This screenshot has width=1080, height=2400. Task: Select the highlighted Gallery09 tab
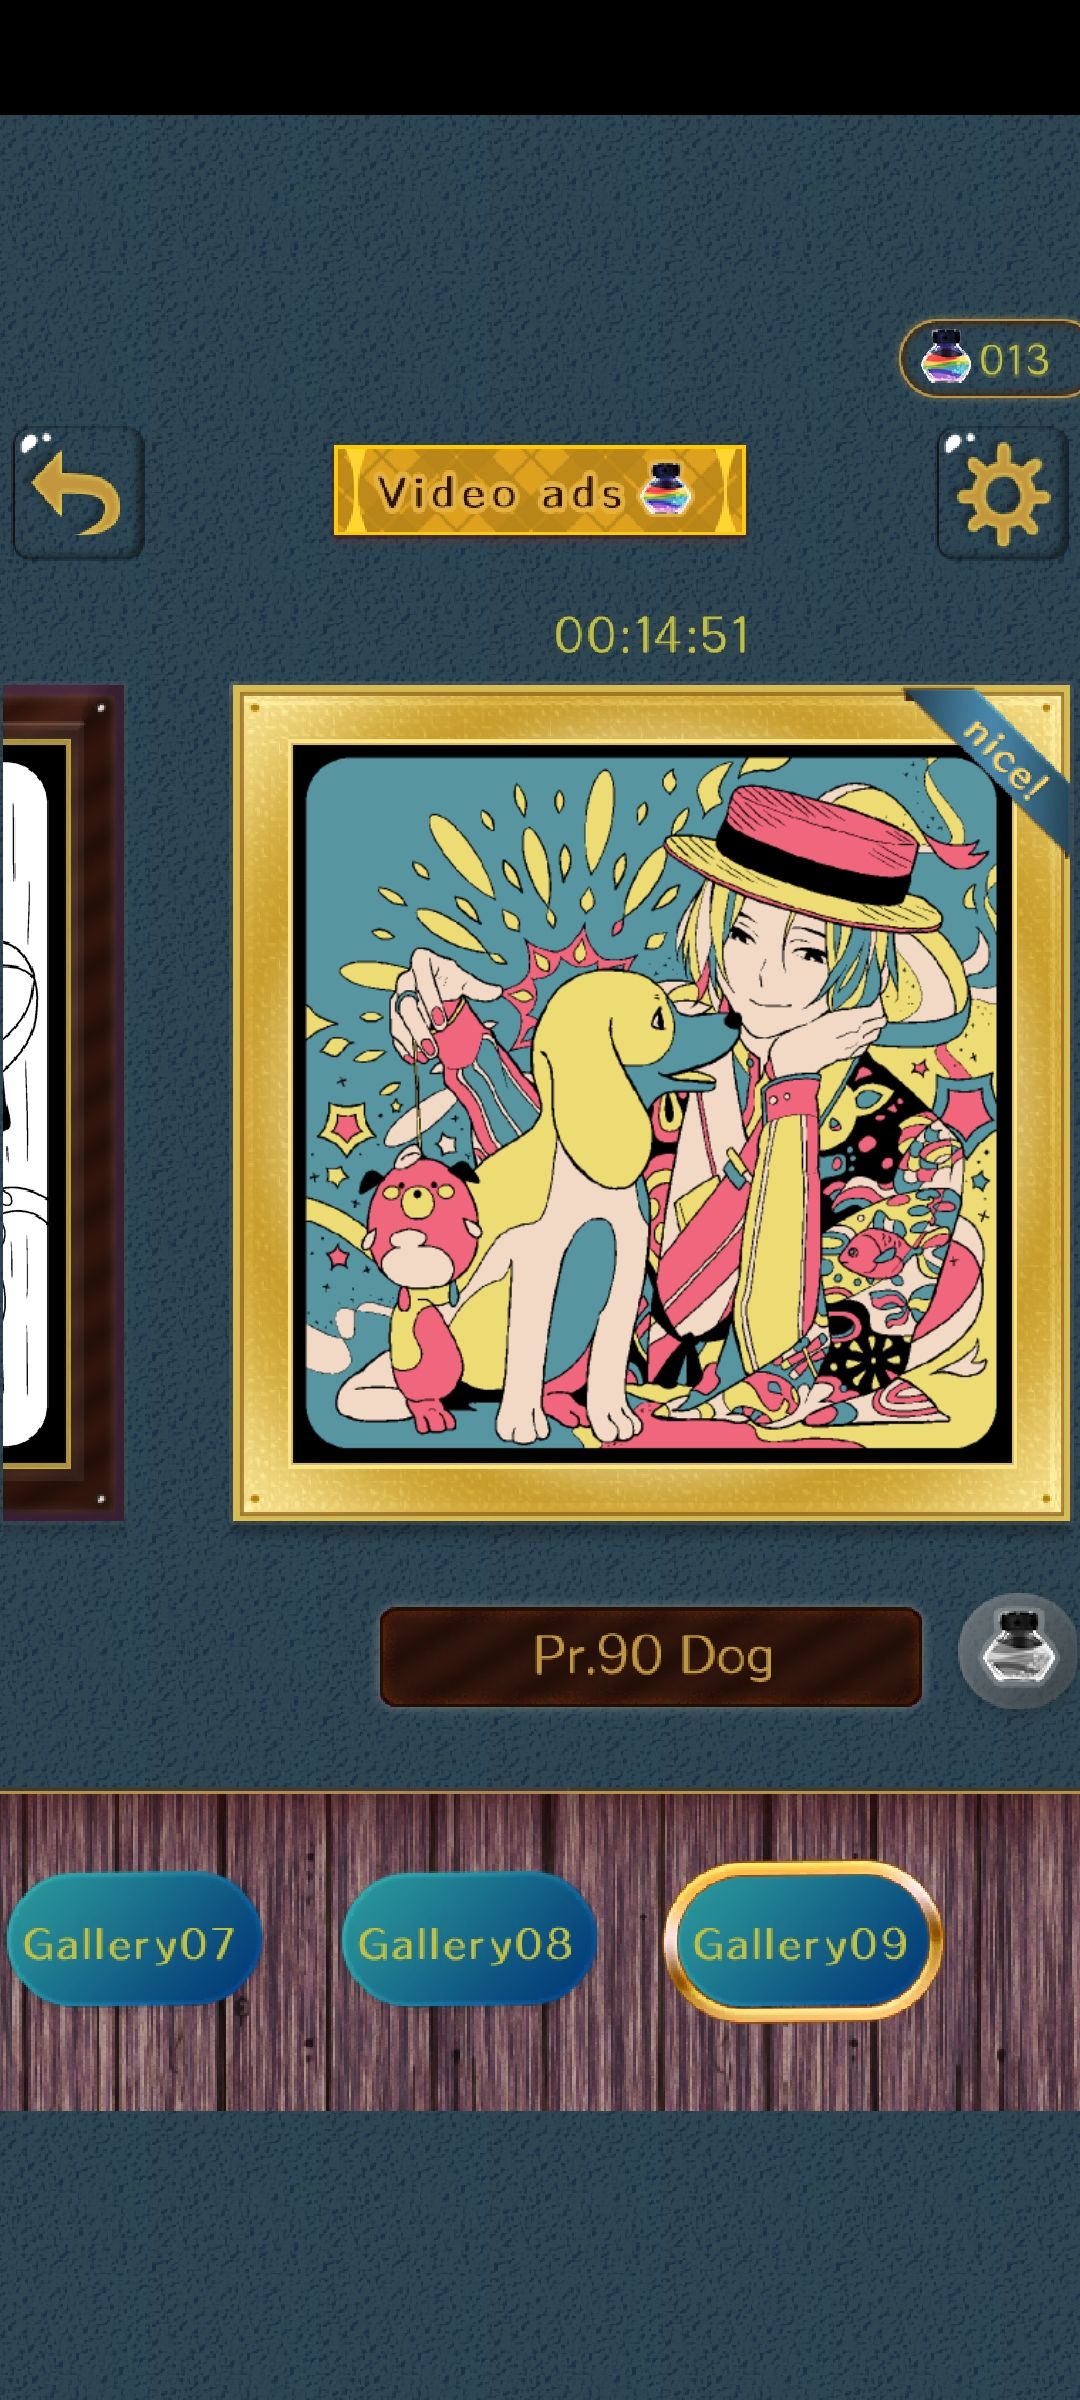802,1944
